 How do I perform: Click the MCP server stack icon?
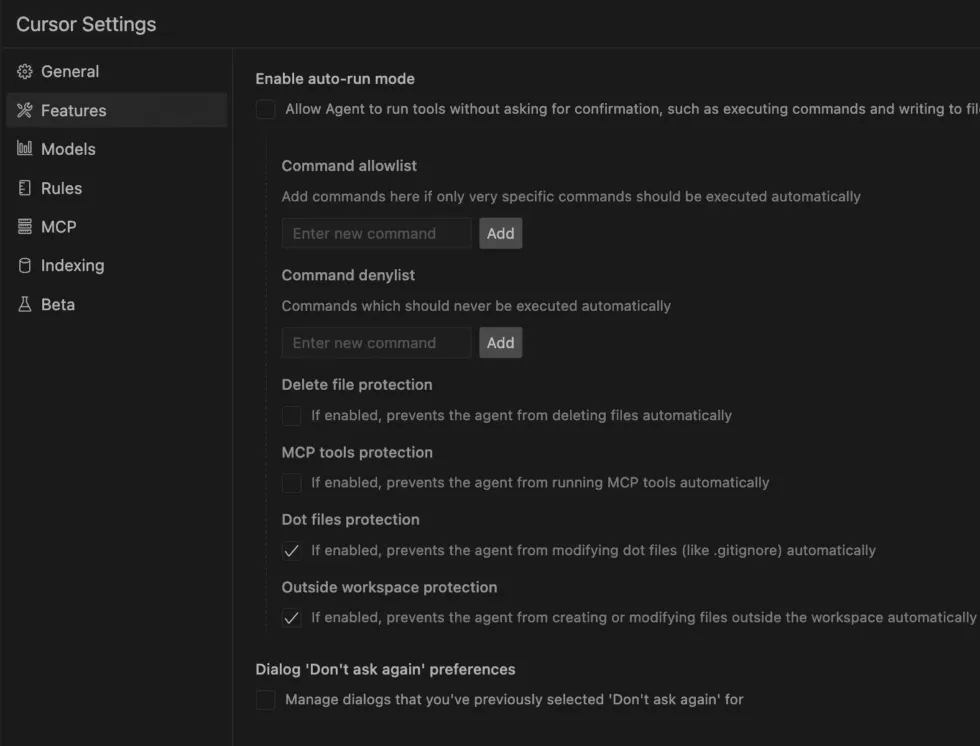[x=24, y=226]
